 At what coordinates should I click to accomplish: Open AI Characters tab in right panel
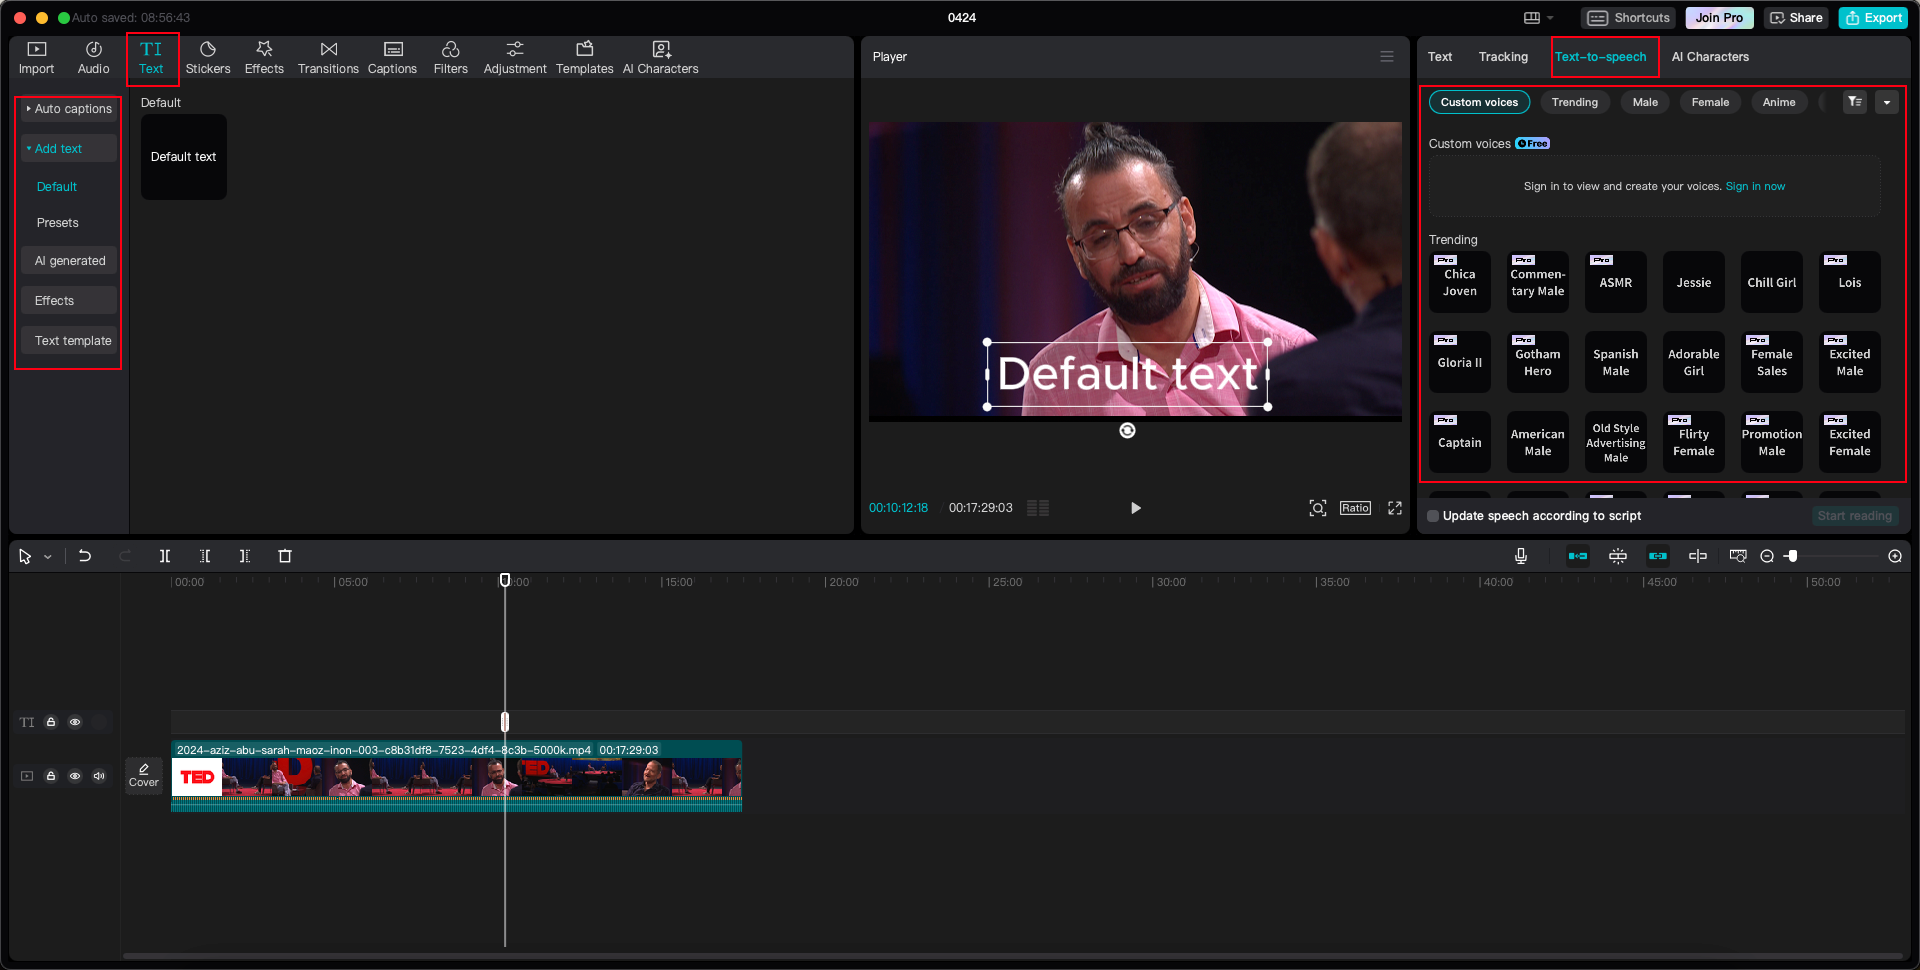click(1710, 57)
